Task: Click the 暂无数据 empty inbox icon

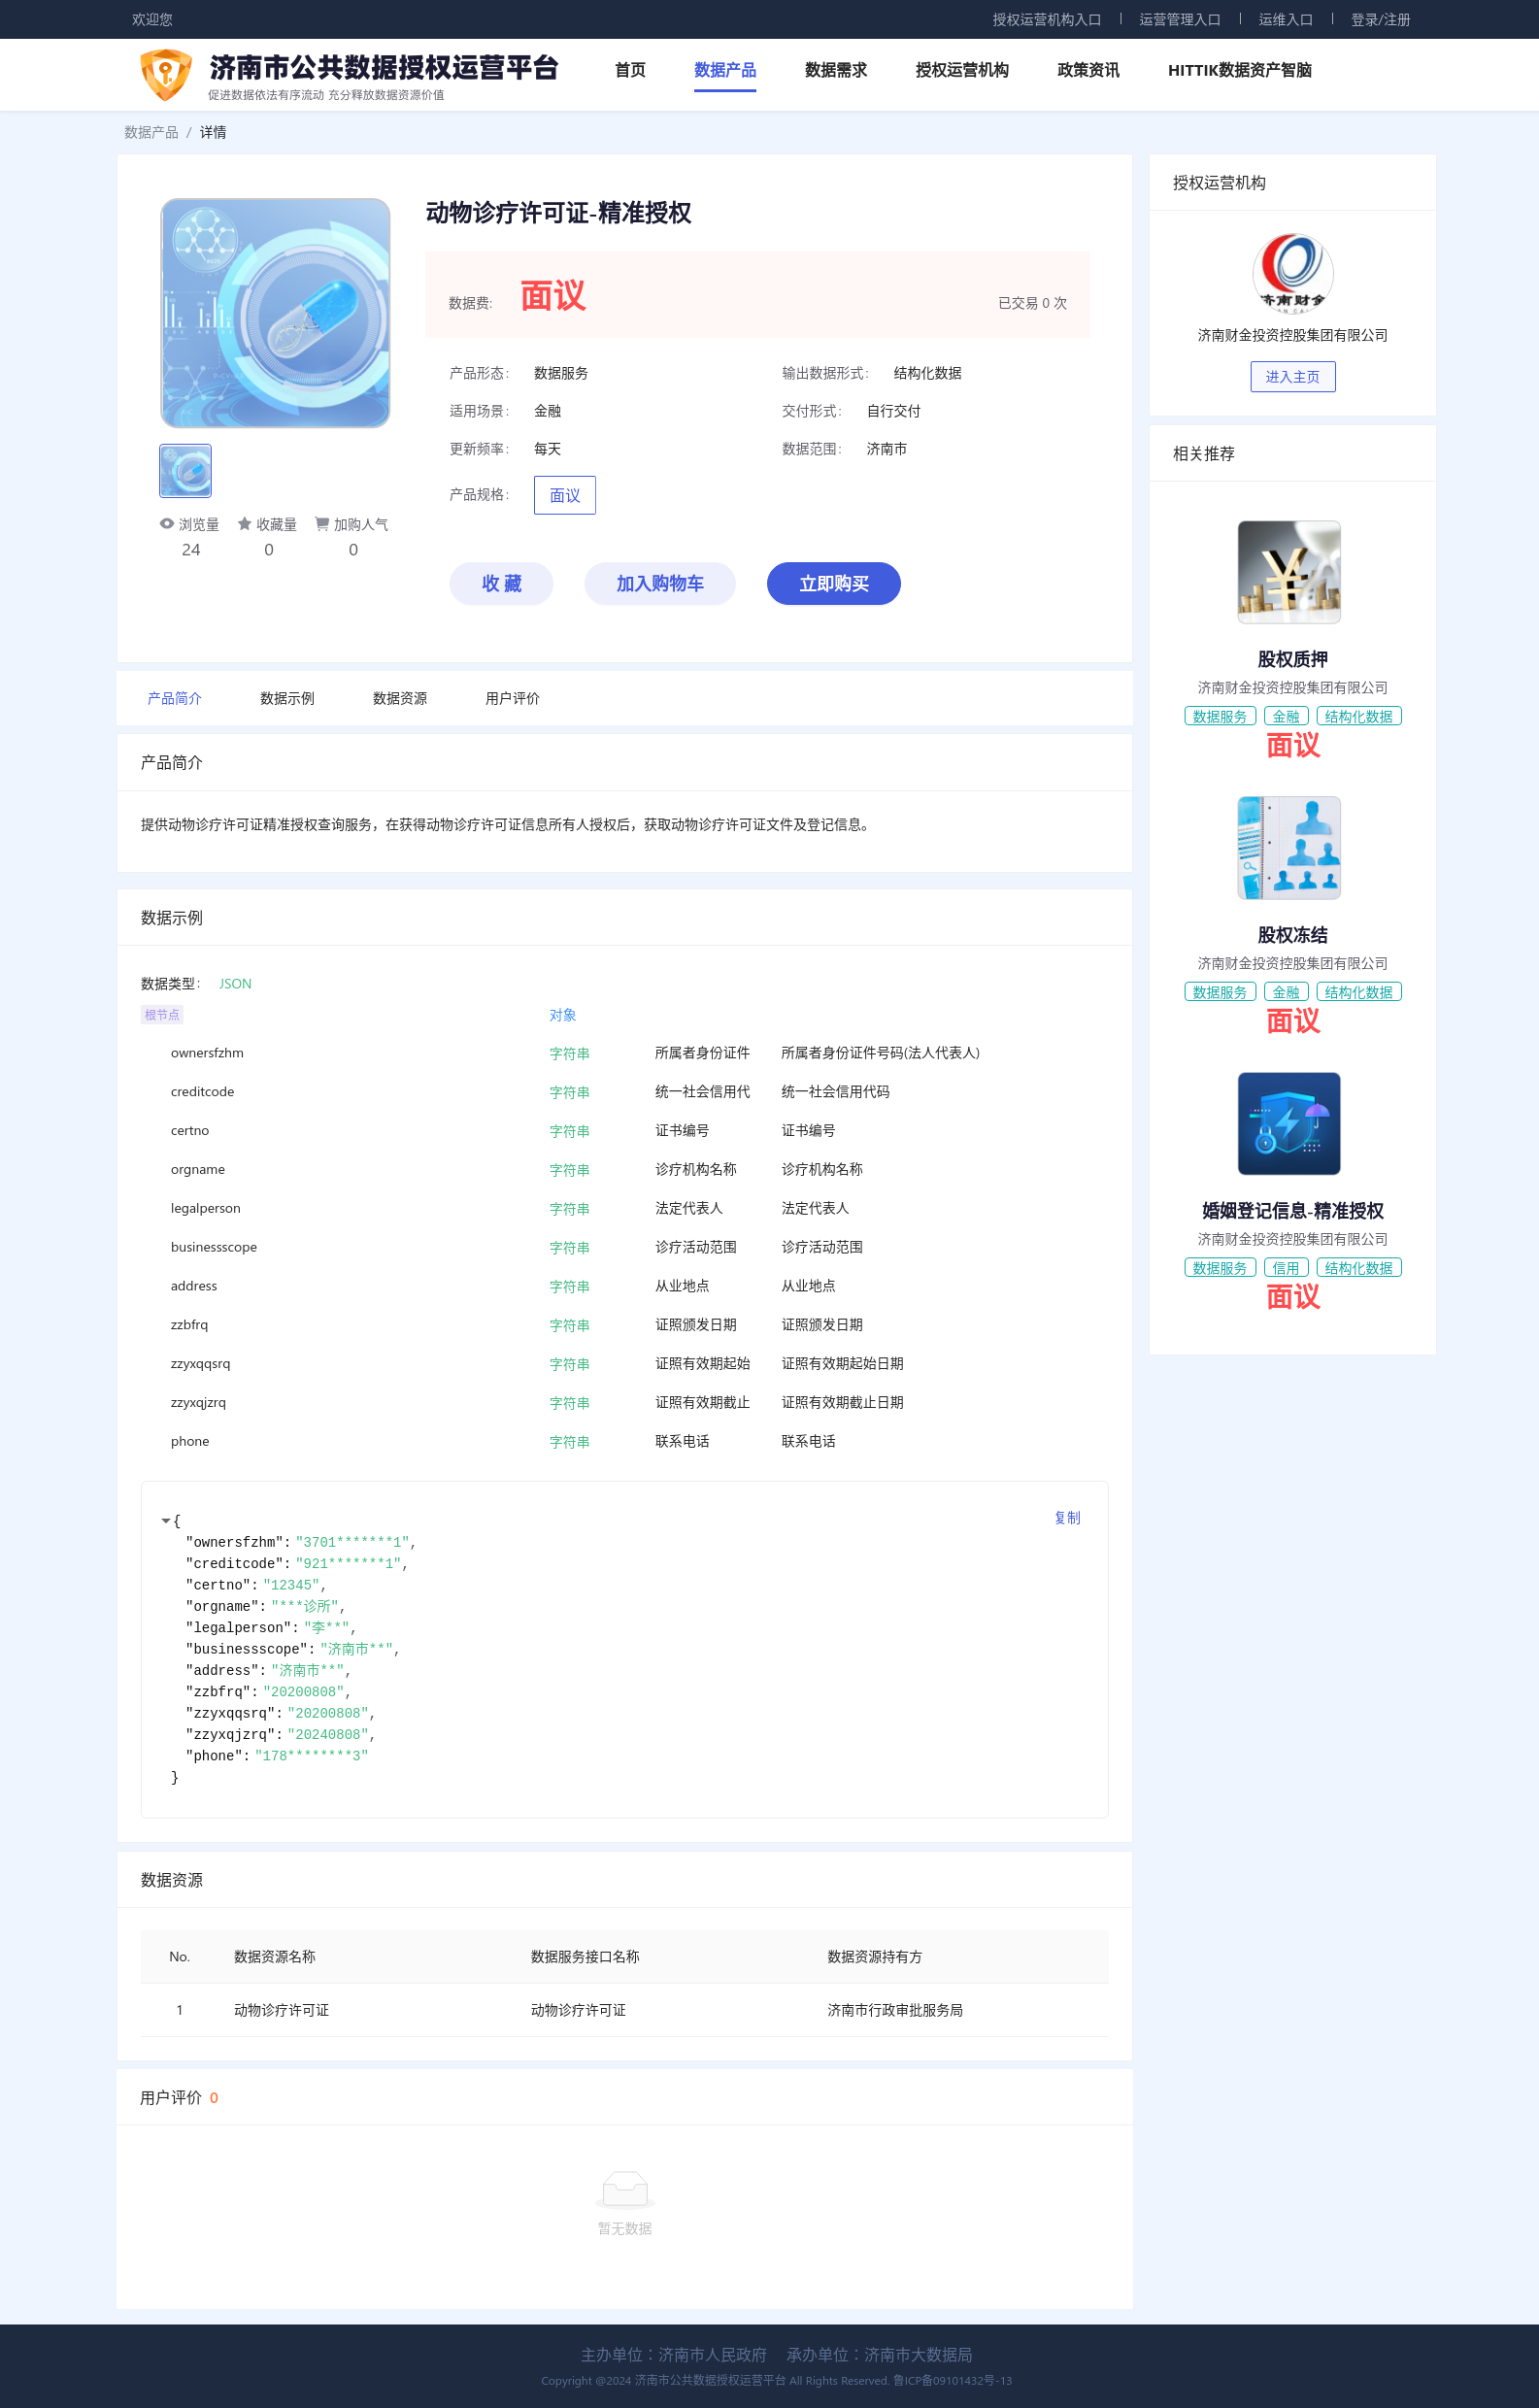Action: [625, 2189]
